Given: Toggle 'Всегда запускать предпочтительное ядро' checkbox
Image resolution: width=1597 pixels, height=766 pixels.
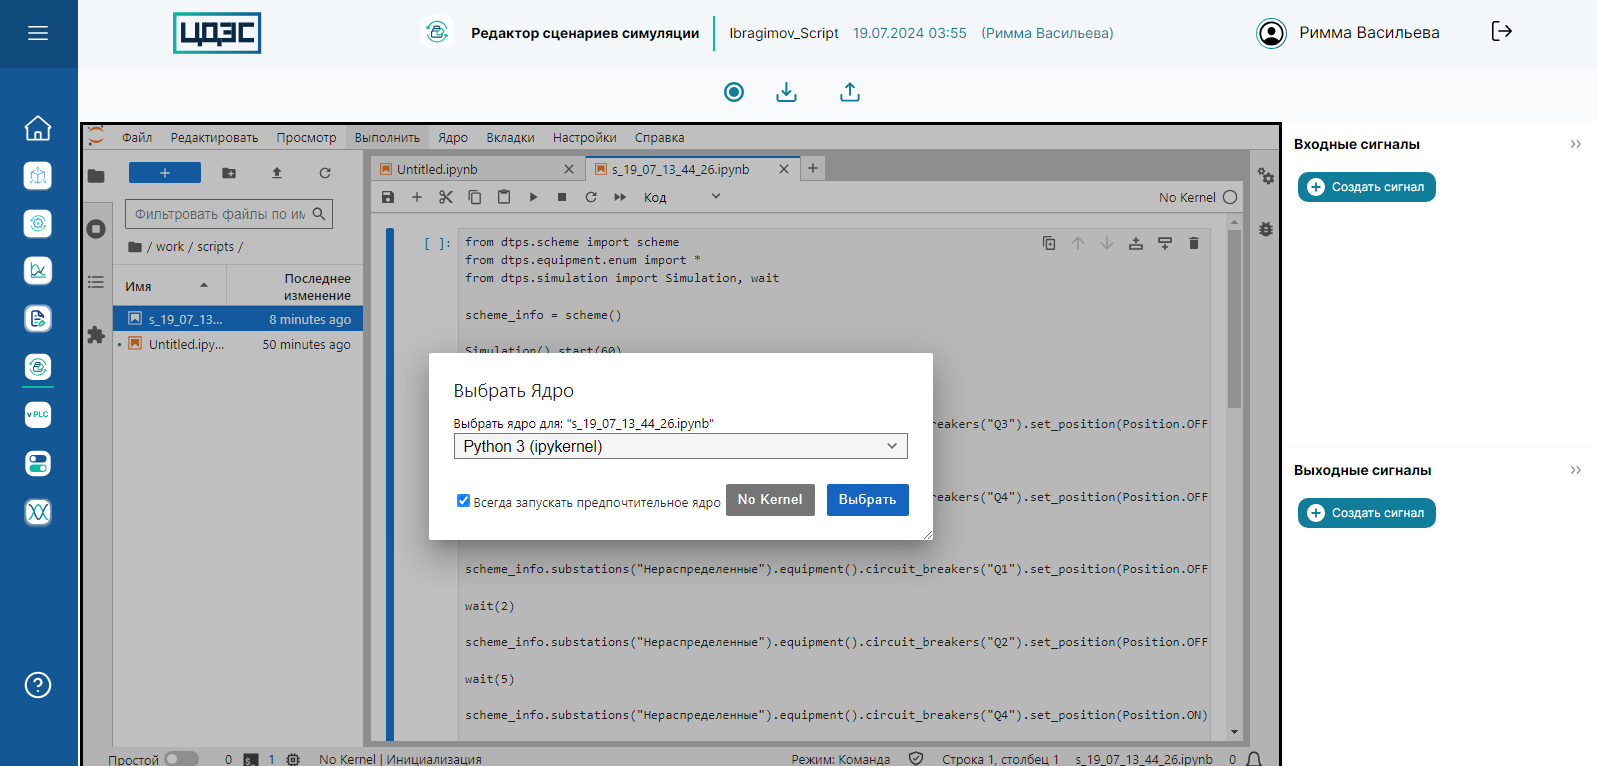Looking at the screenshot, I should (x=463, y=501).
